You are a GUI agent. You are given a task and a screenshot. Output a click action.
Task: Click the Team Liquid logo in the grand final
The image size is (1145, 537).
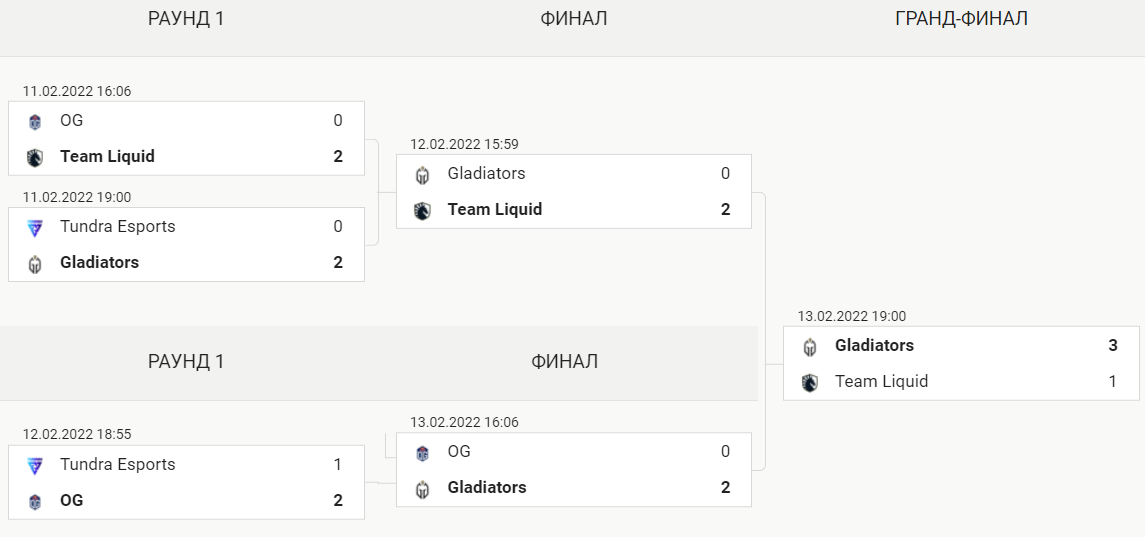pyautogui.click(x=809, y=383)
